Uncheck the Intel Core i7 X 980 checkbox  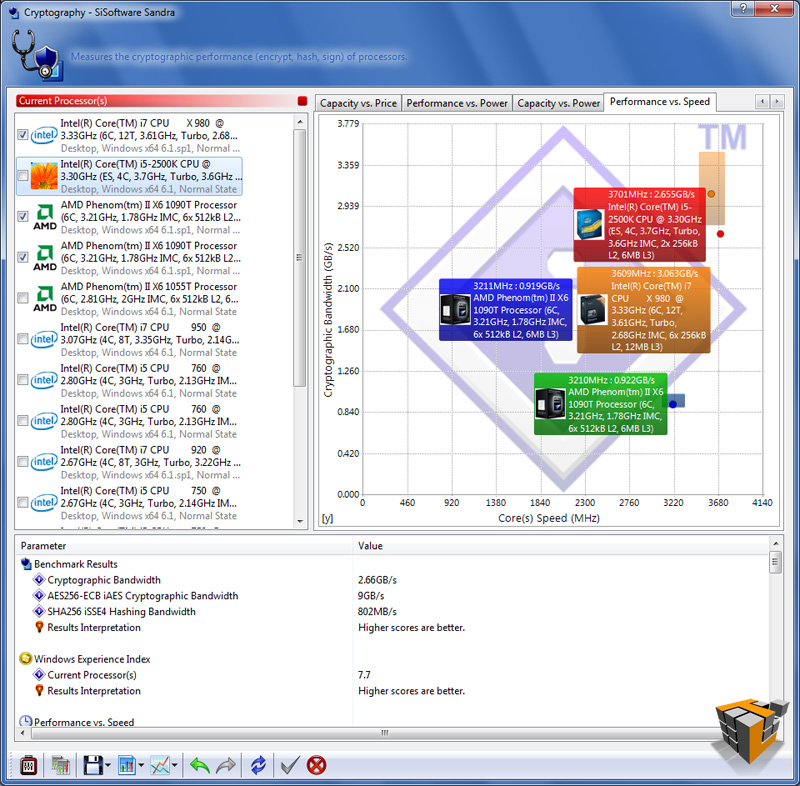[x=22, y=135]
